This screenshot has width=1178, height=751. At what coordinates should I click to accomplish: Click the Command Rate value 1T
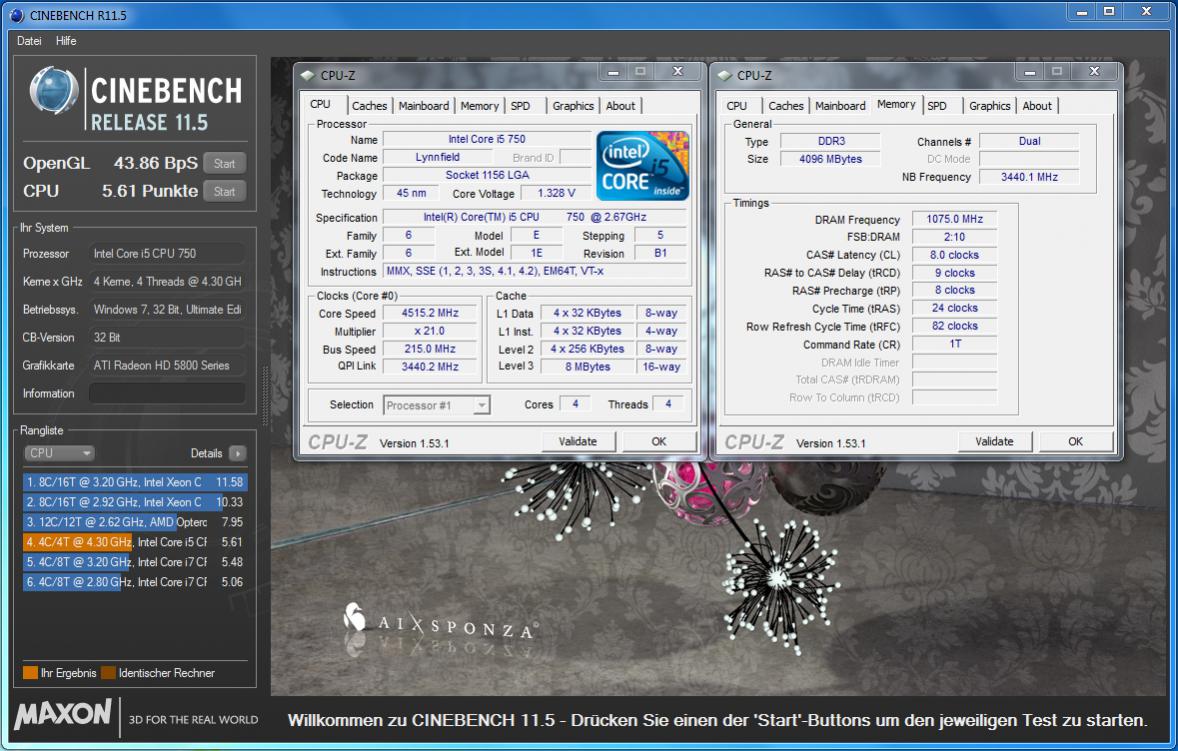tap(954, 344)
